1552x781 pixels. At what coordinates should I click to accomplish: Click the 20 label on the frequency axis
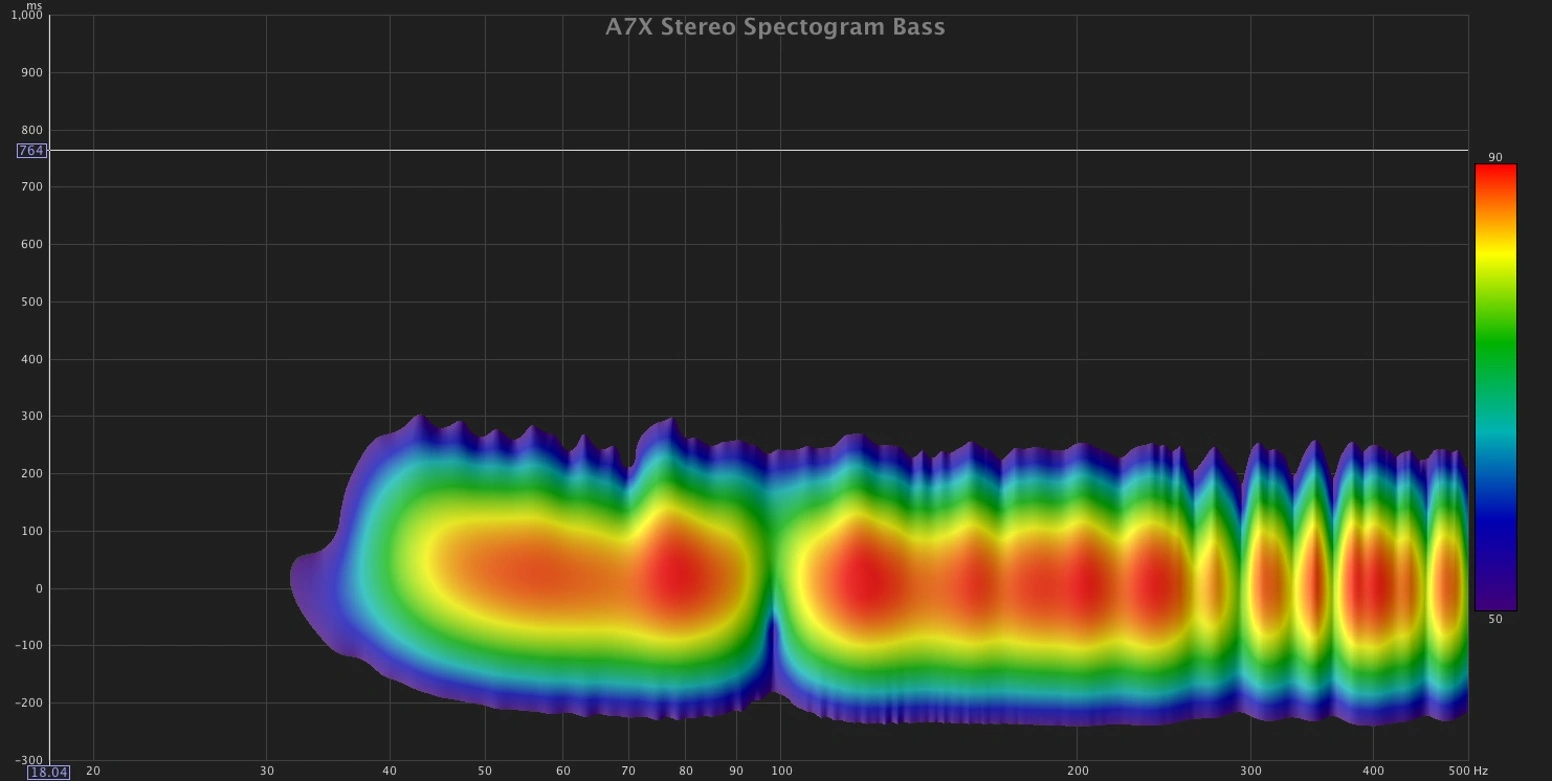[x=93, y=771]
